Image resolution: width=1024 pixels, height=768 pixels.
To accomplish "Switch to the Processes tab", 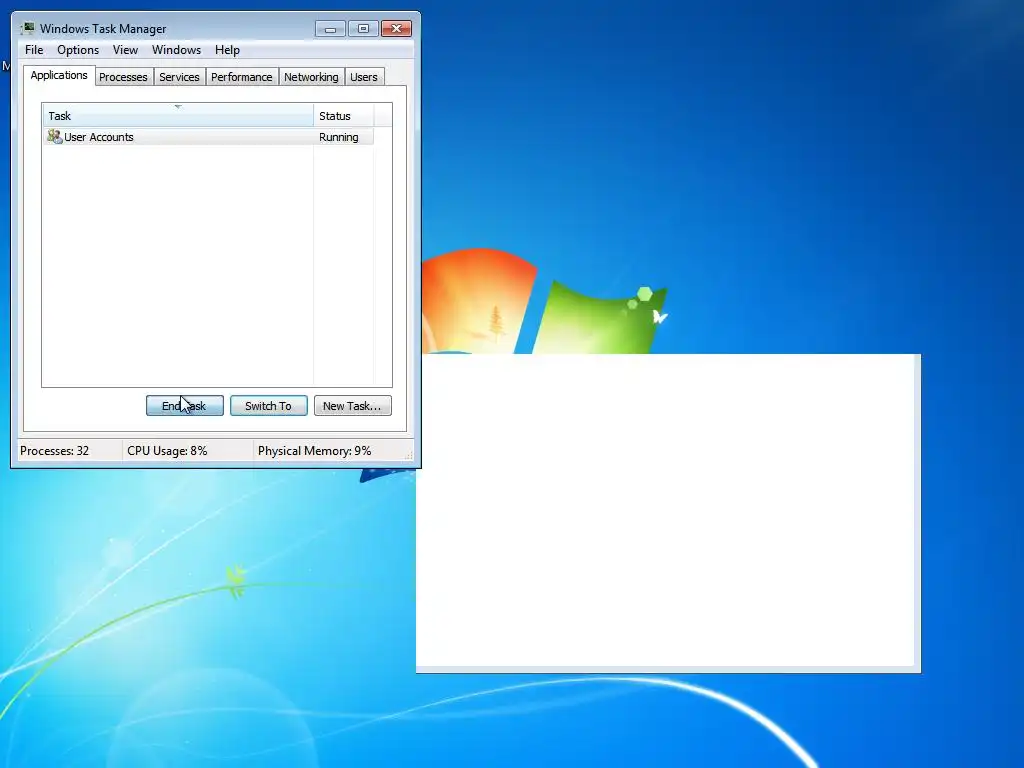I will [123, 77].
